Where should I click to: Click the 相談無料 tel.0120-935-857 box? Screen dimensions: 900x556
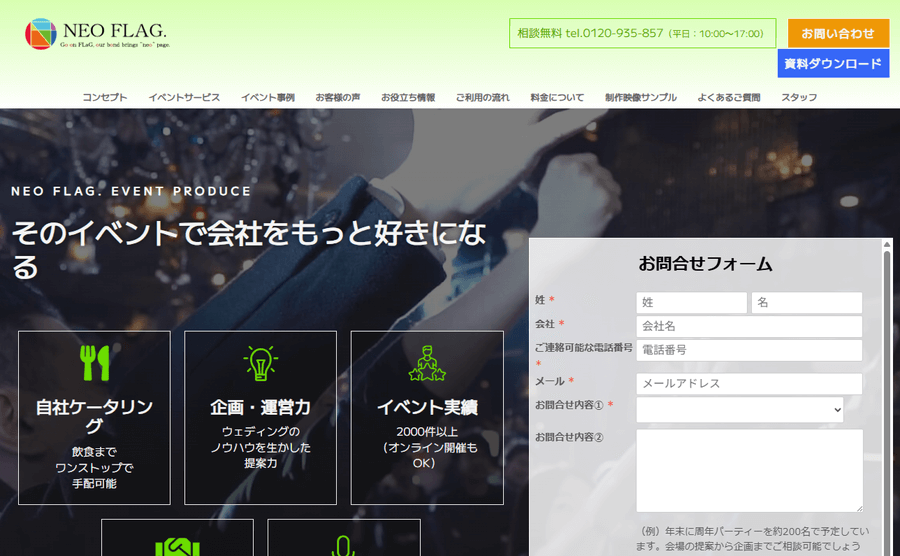pos(642,33)
